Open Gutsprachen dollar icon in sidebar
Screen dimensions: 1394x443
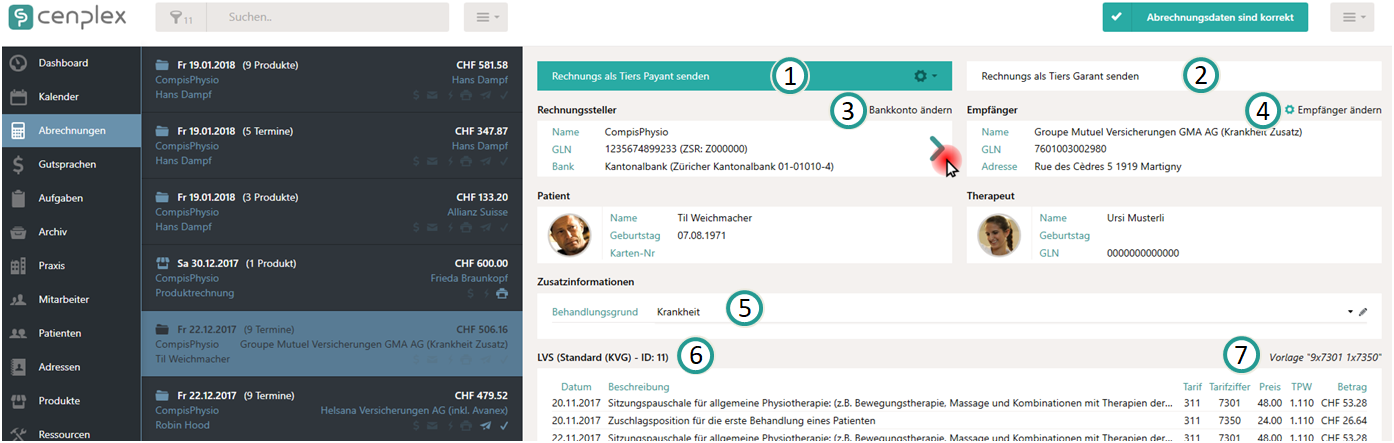(x=18, y=165)
